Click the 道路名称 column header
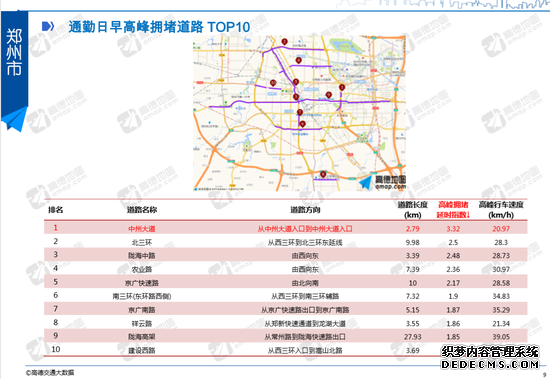Viewport: 550px width, 379px height. [x=142, y=210]
